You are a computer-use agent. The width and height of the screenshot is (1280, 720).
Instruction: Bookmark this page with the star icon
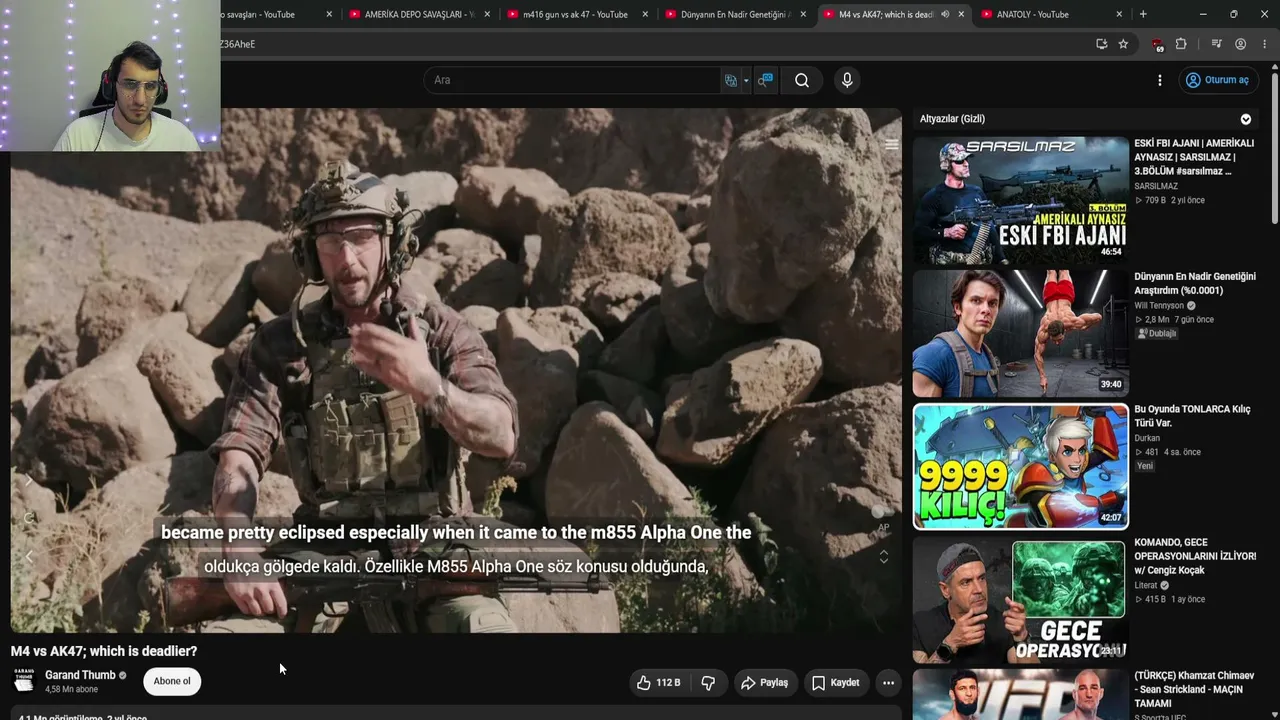pyautogui.click(x=1123, y=44)
